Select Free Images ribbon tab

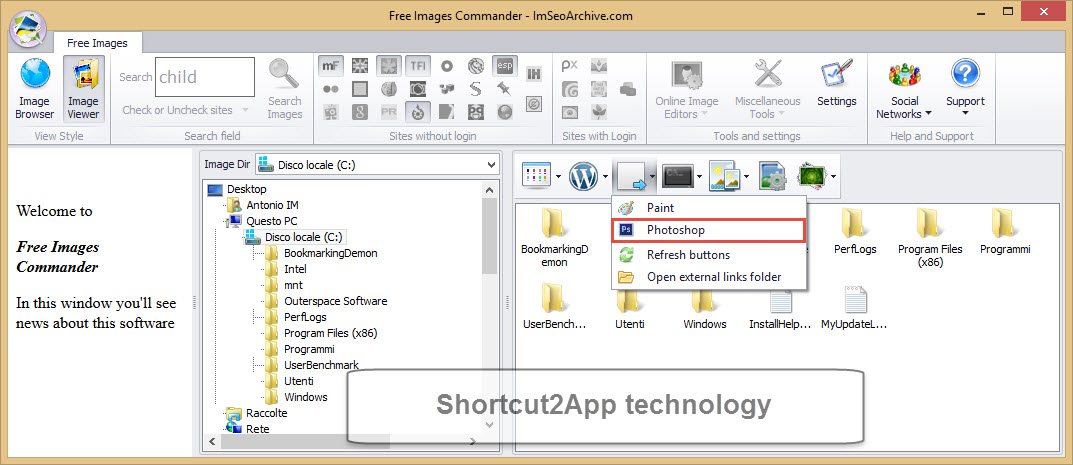click(x=97, y=43)
